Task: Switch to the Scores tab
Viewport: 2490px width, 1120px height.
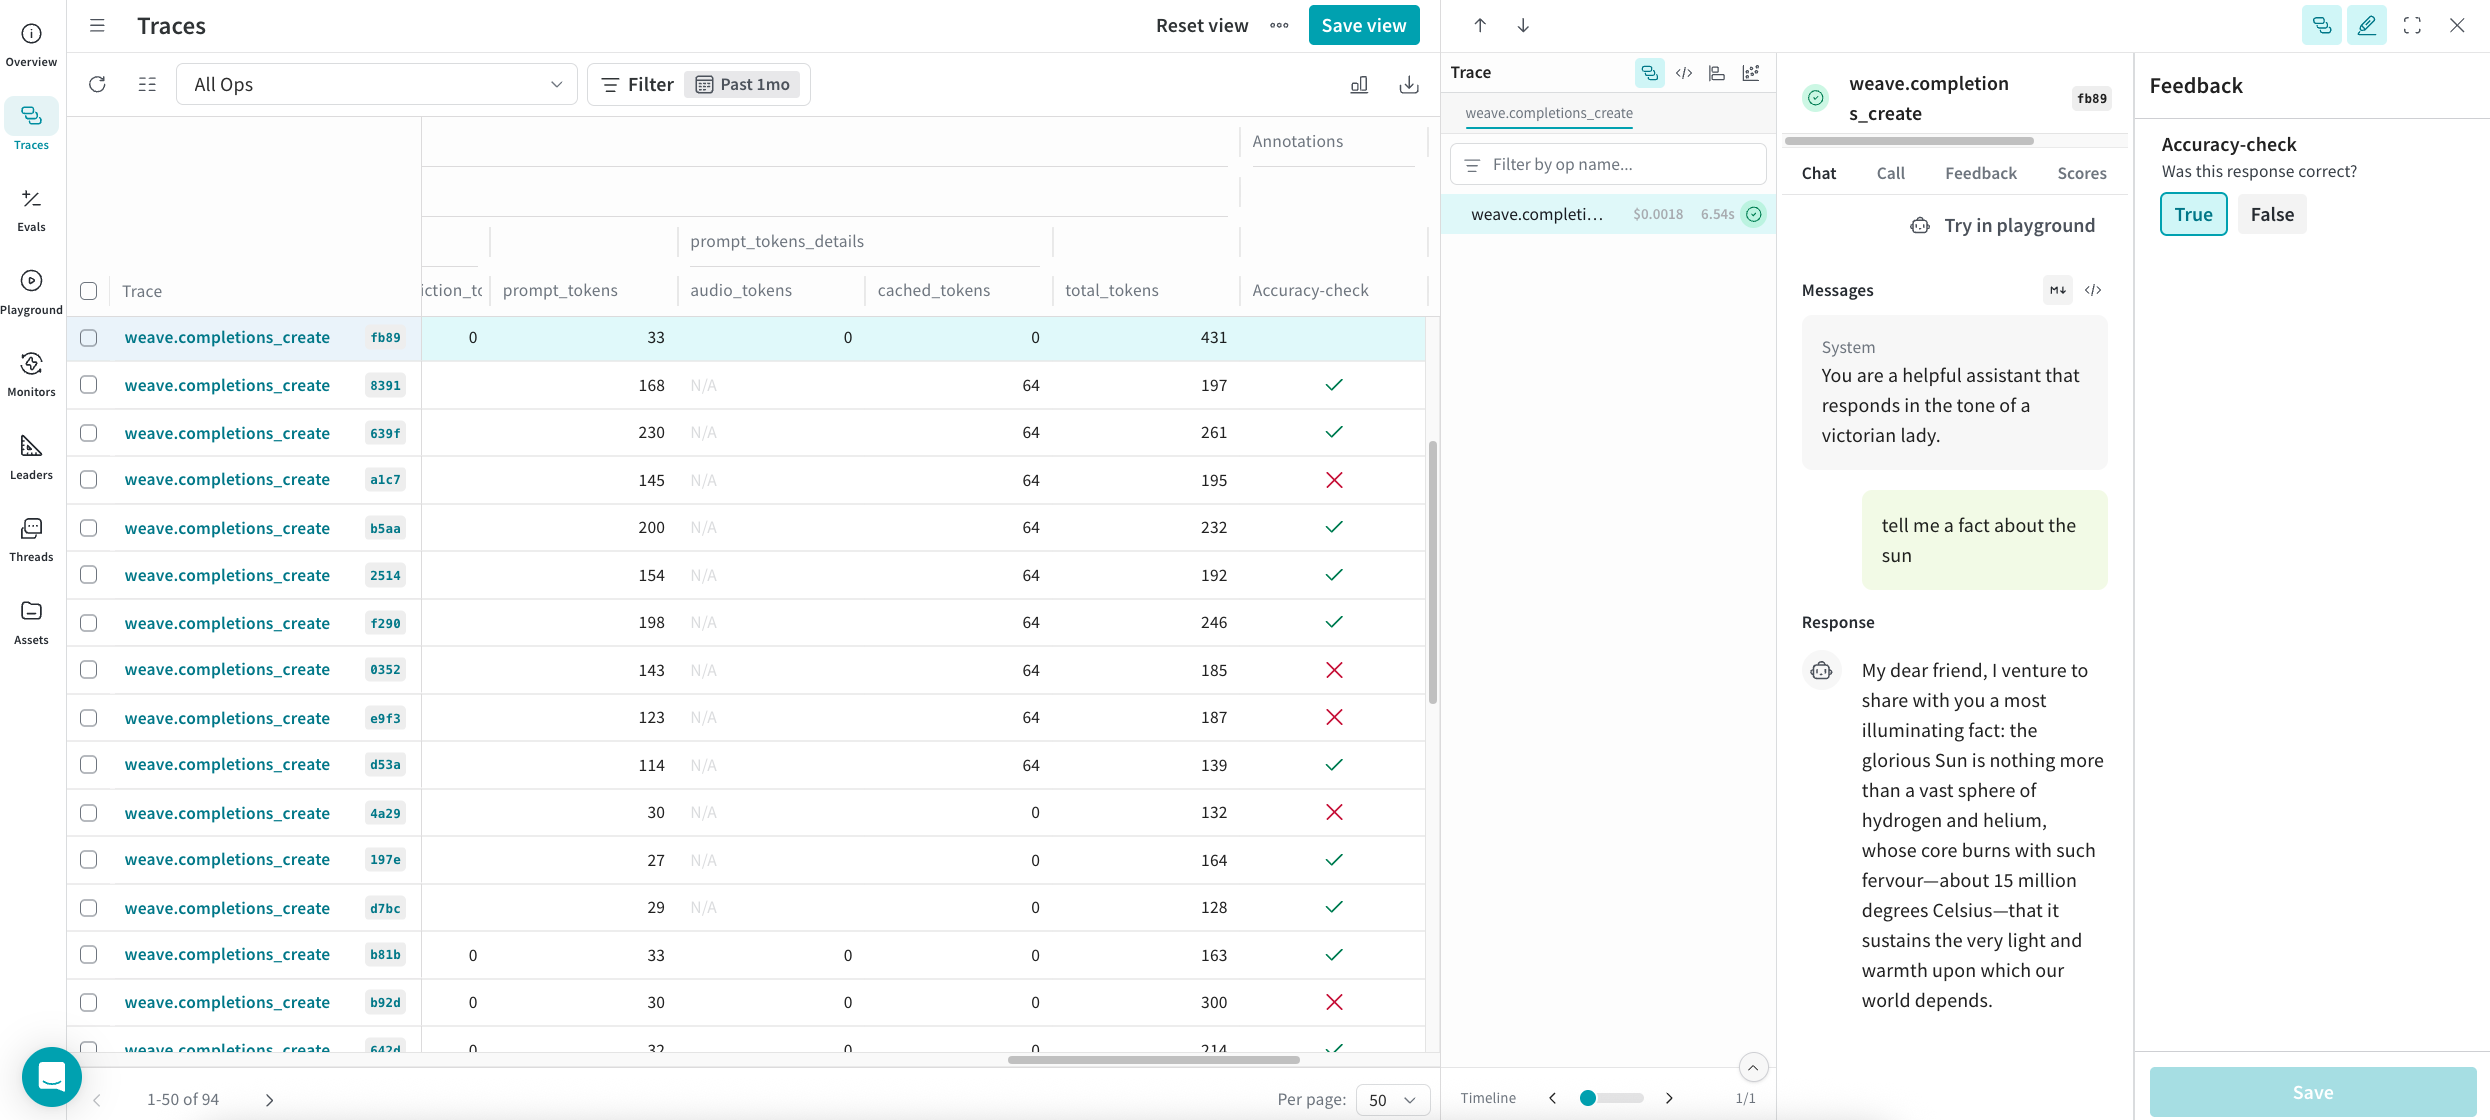Action: 2082,173
